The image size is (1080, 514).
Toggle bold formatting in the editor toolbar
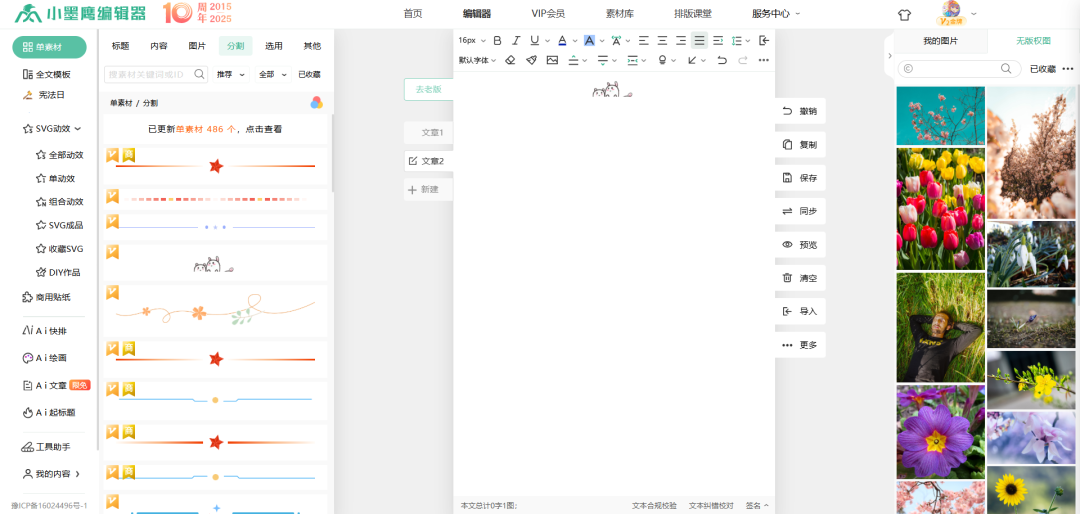click(x=497, y=41)
